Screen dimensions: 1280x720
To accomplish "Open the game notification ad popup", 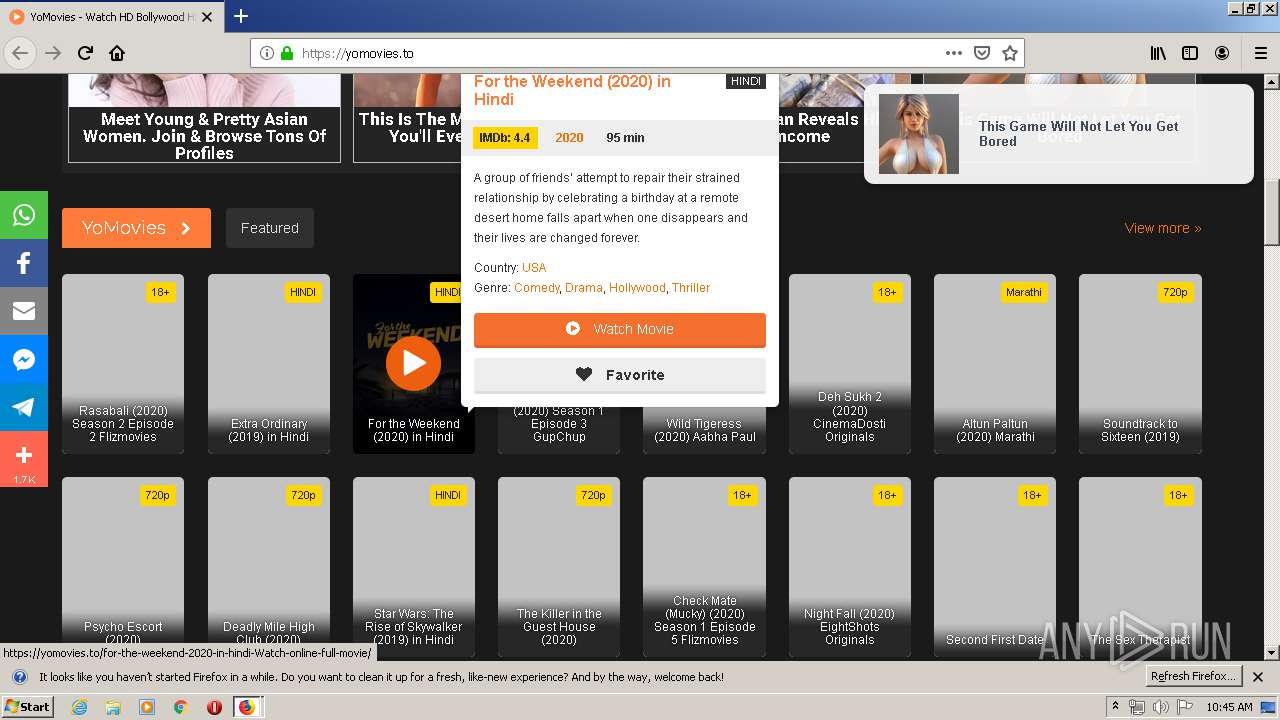I will [1058, 134].
